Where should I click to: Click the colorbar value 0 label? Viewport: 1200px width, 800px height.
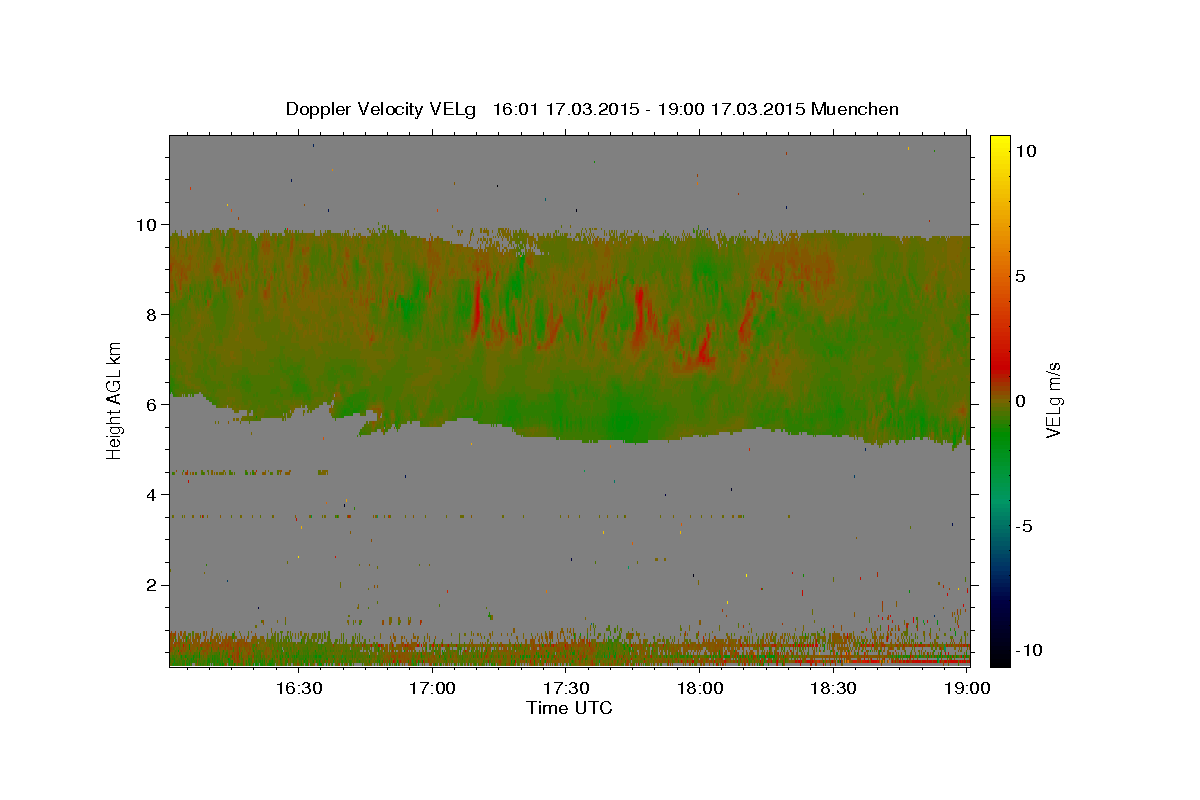tap(1021, 400)
